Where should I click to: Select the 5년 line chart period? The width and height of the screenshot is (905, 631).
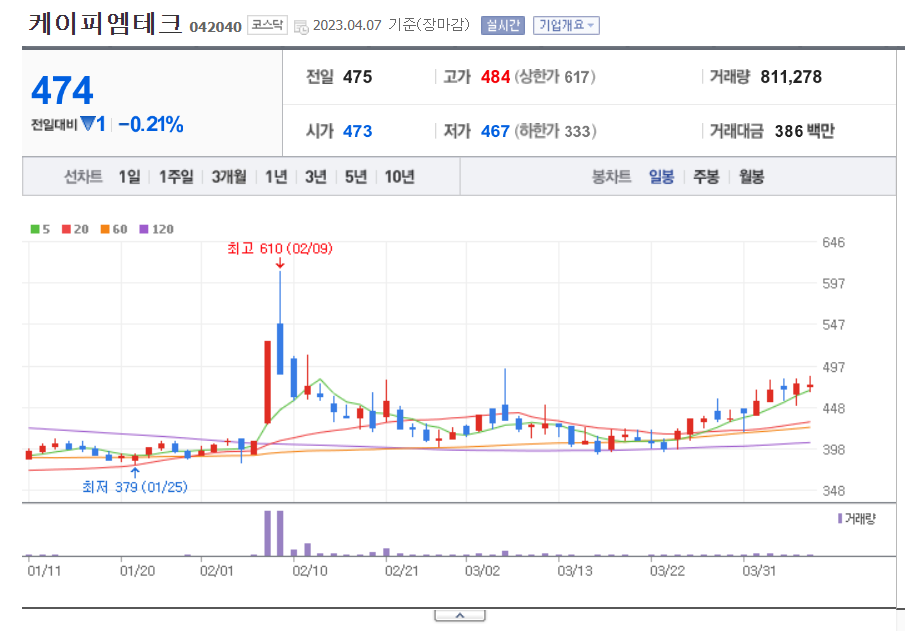point(356,177)
